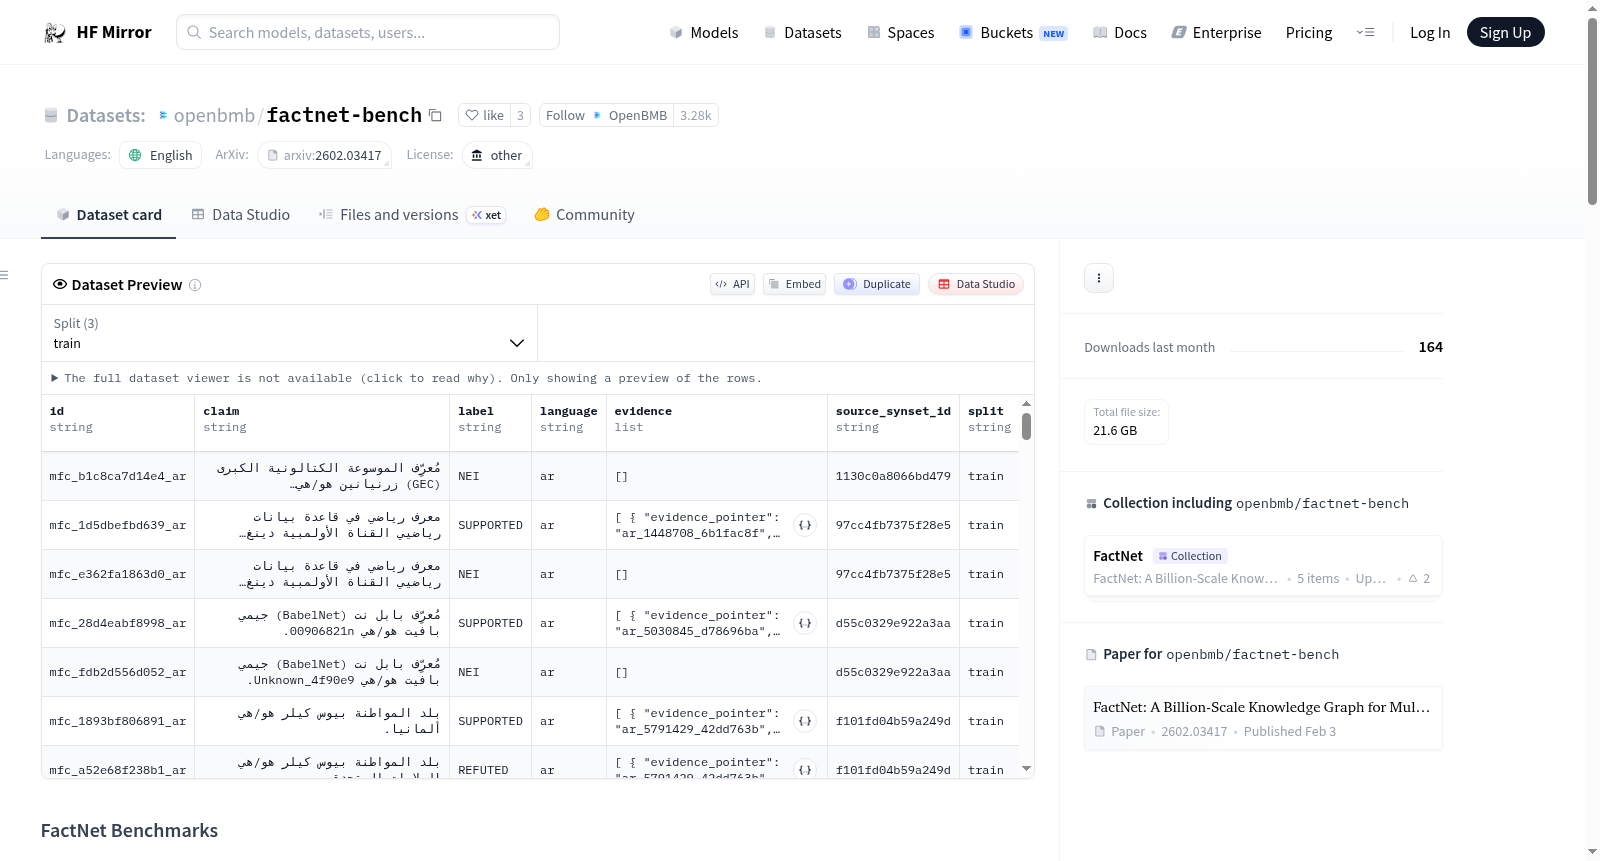Click the 3.28k followers count
Screen dimensions: 1600x861
[x=696, y=115]
